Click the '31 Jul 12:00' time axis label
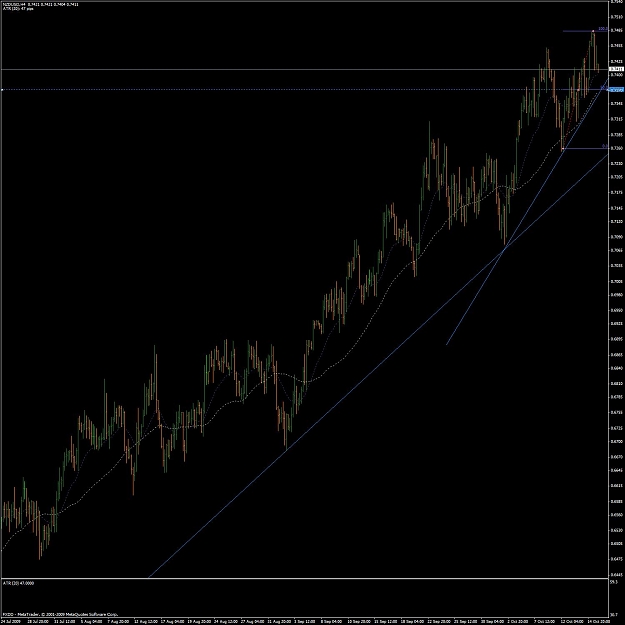 (x=65, y=621)
